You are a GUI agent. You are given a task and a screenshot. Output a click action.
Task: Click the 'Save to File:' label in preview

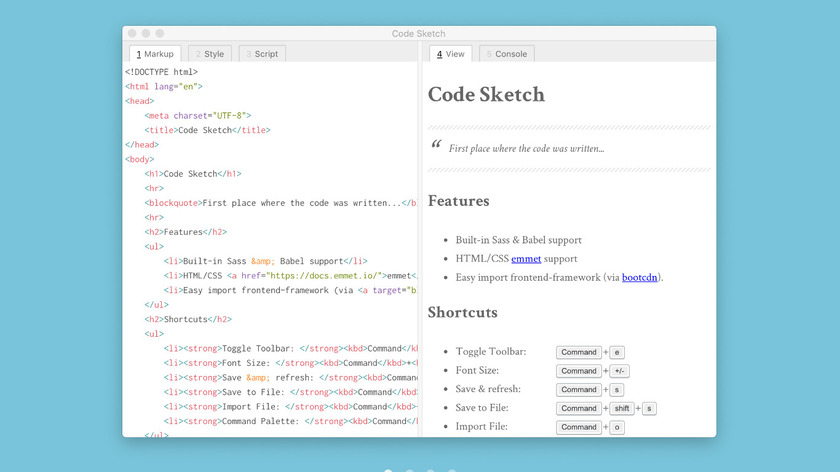coord(482,408)
